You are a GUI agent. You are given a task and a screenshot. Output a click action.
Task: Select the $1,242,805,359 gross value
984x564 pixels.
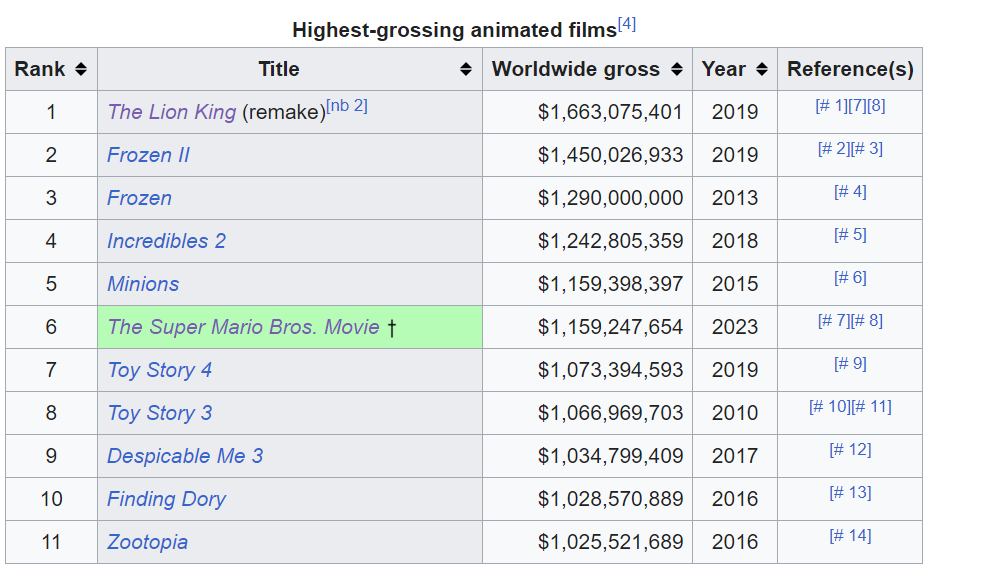610,241
